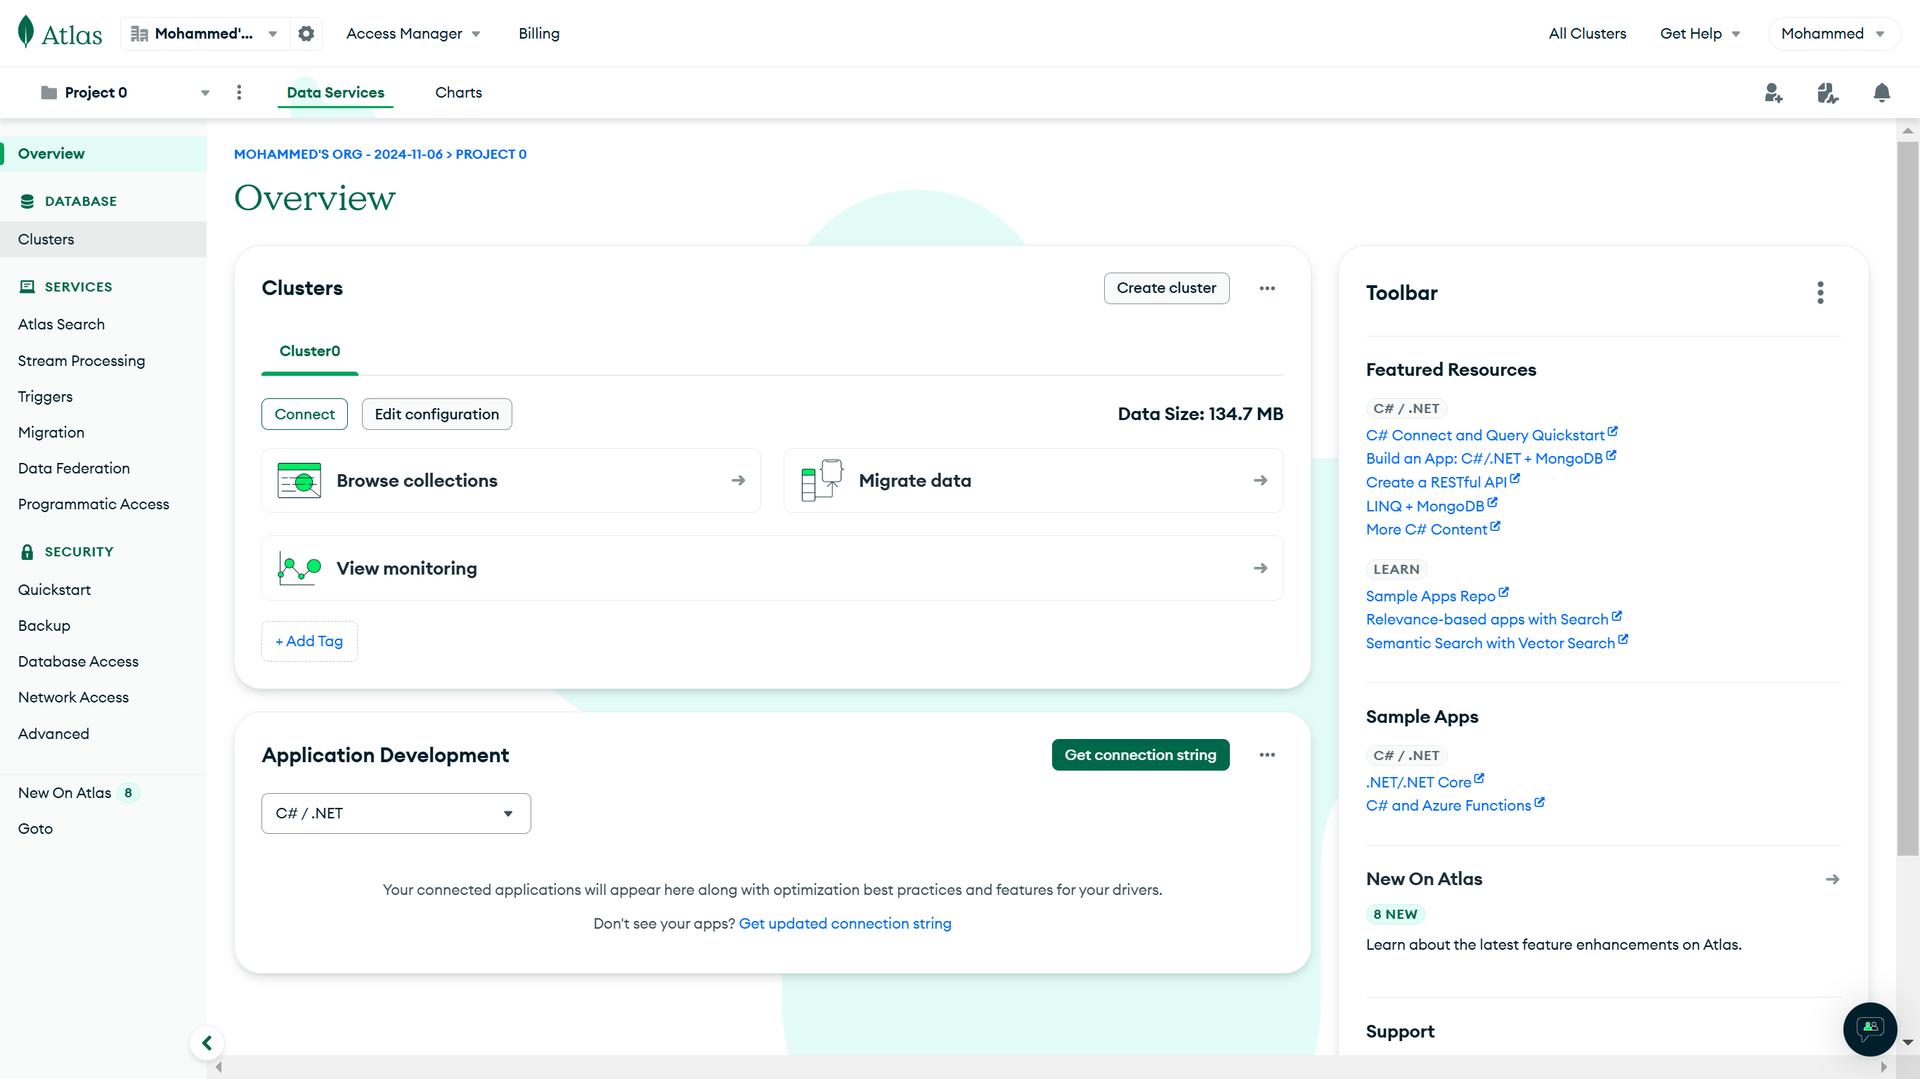Expand the Access Manager dropdown
Image resolution: width=1920 pixels, height=1079 pixels.
coord(413,33)
